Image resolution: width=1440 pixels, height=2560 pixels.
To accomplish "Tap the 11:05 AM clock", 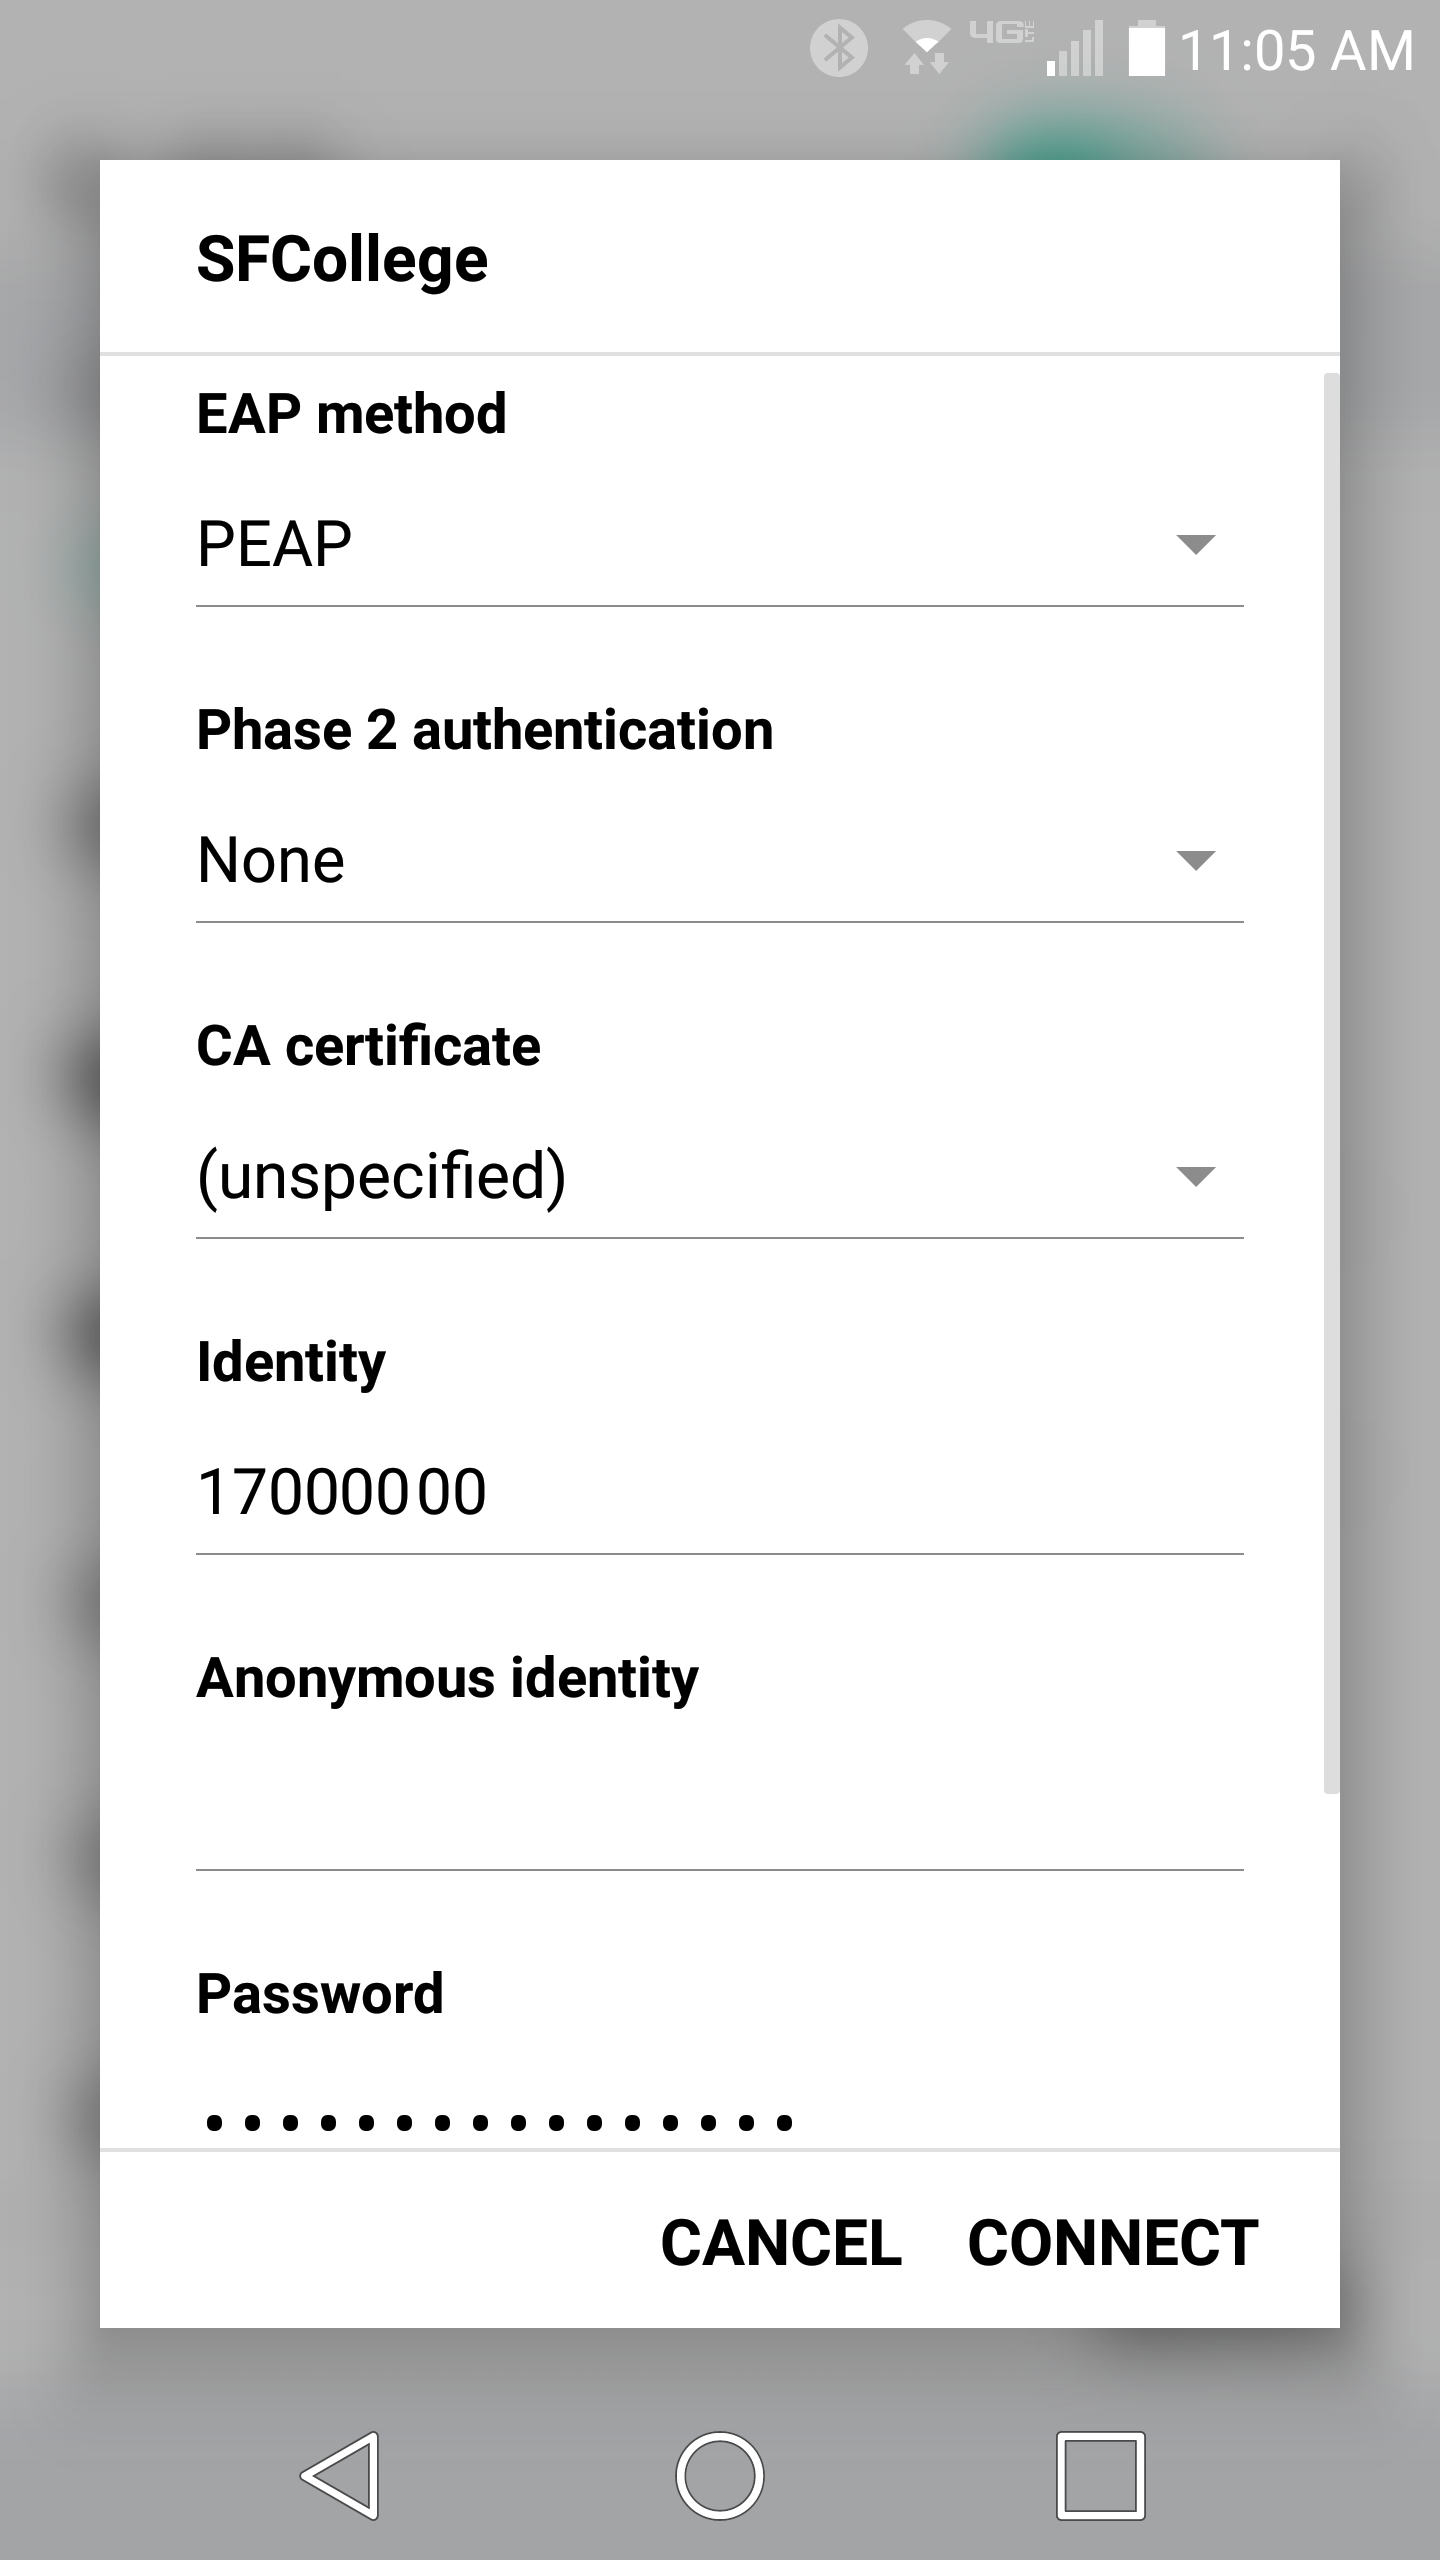I will [1296, 50].
